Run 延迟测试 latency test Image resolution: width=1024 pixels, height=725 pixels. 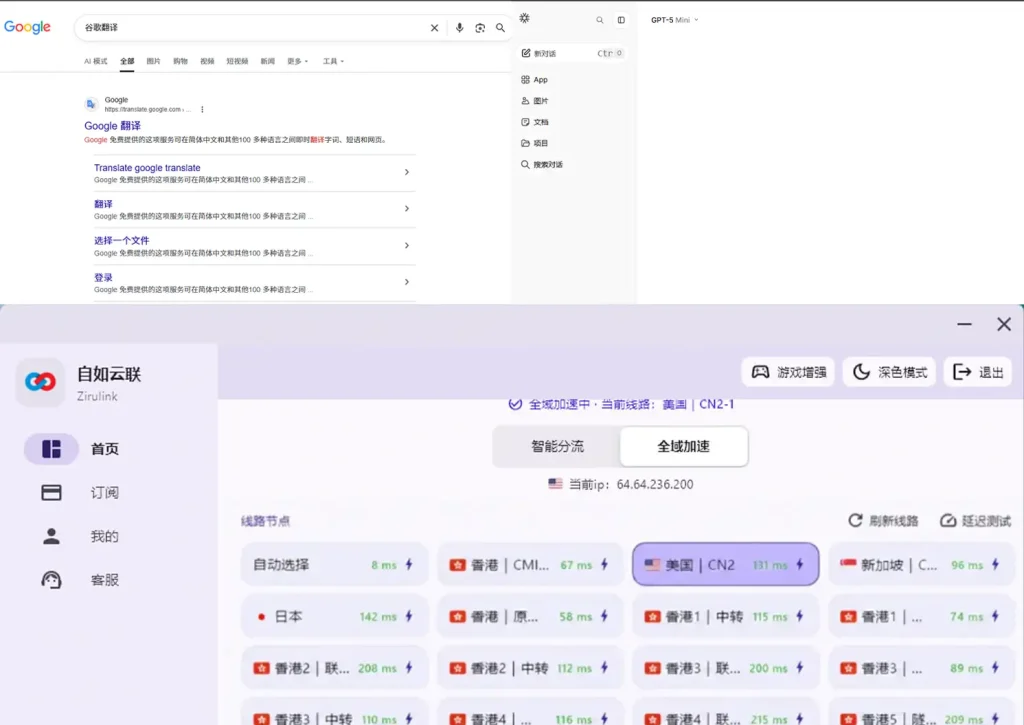pos(975,521)
